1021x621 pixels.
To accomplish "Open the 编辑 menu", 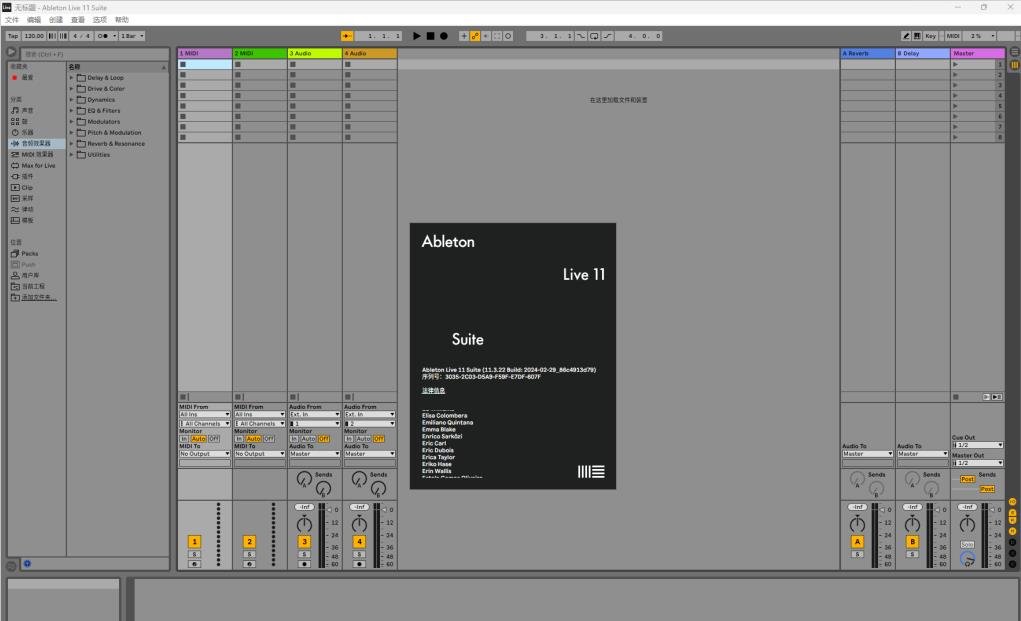I will coord(34,20).
